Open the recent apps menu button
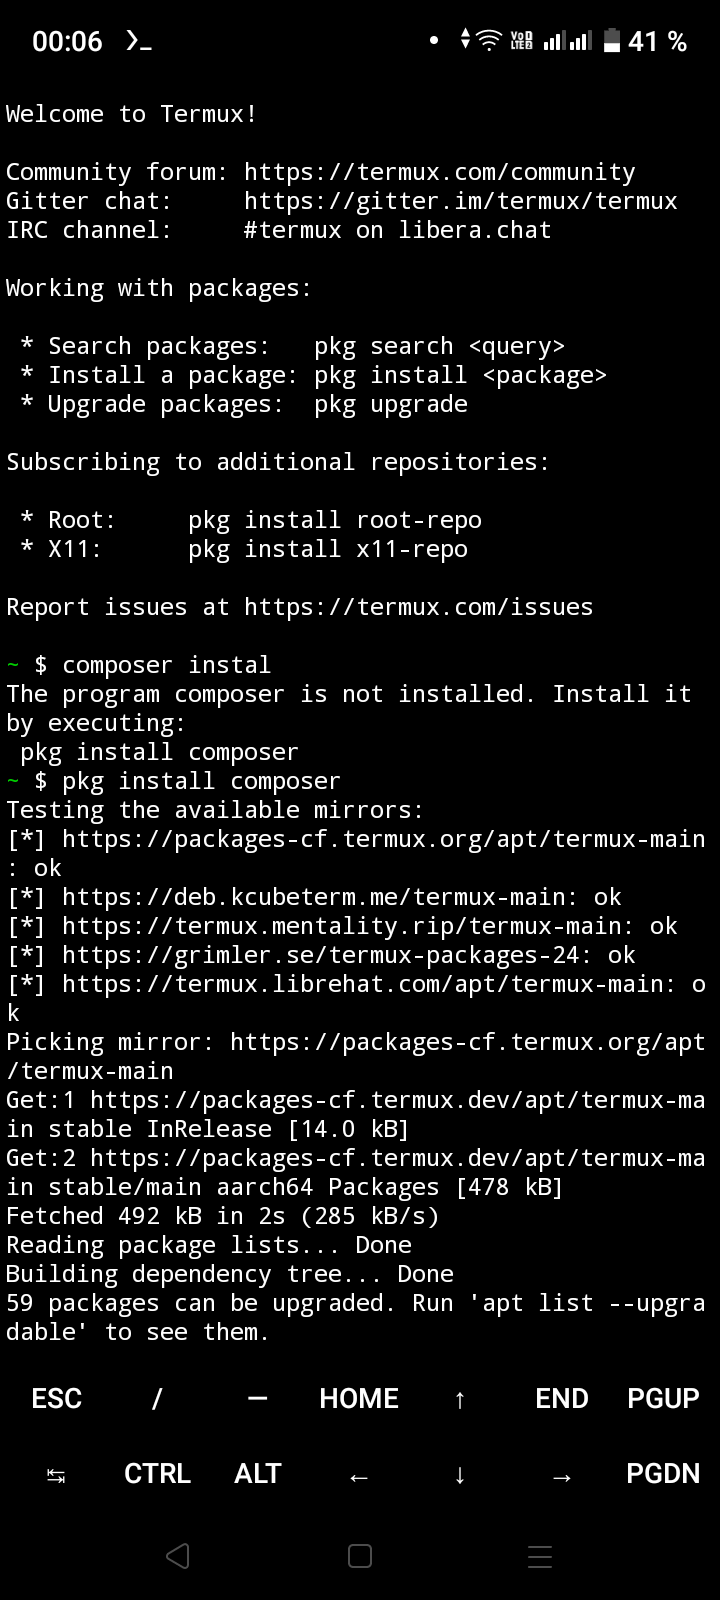 point(540,1556)
